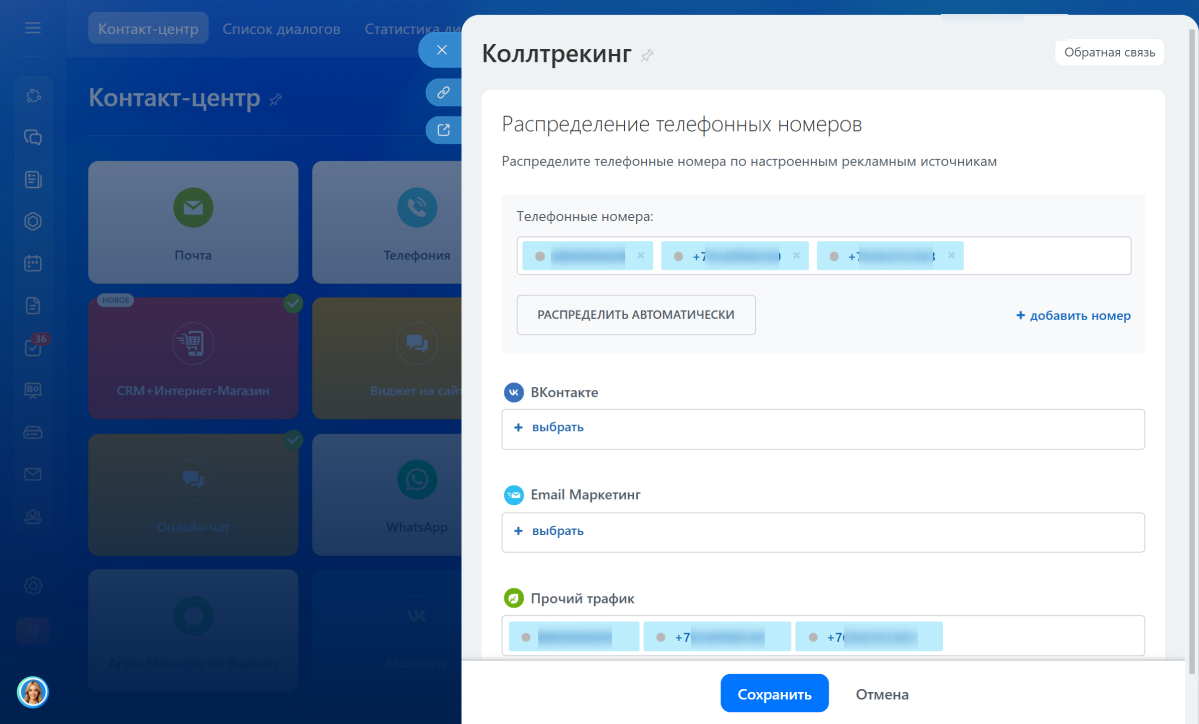
Task: Click the добавить номер link
Action: click(1073, 316)
